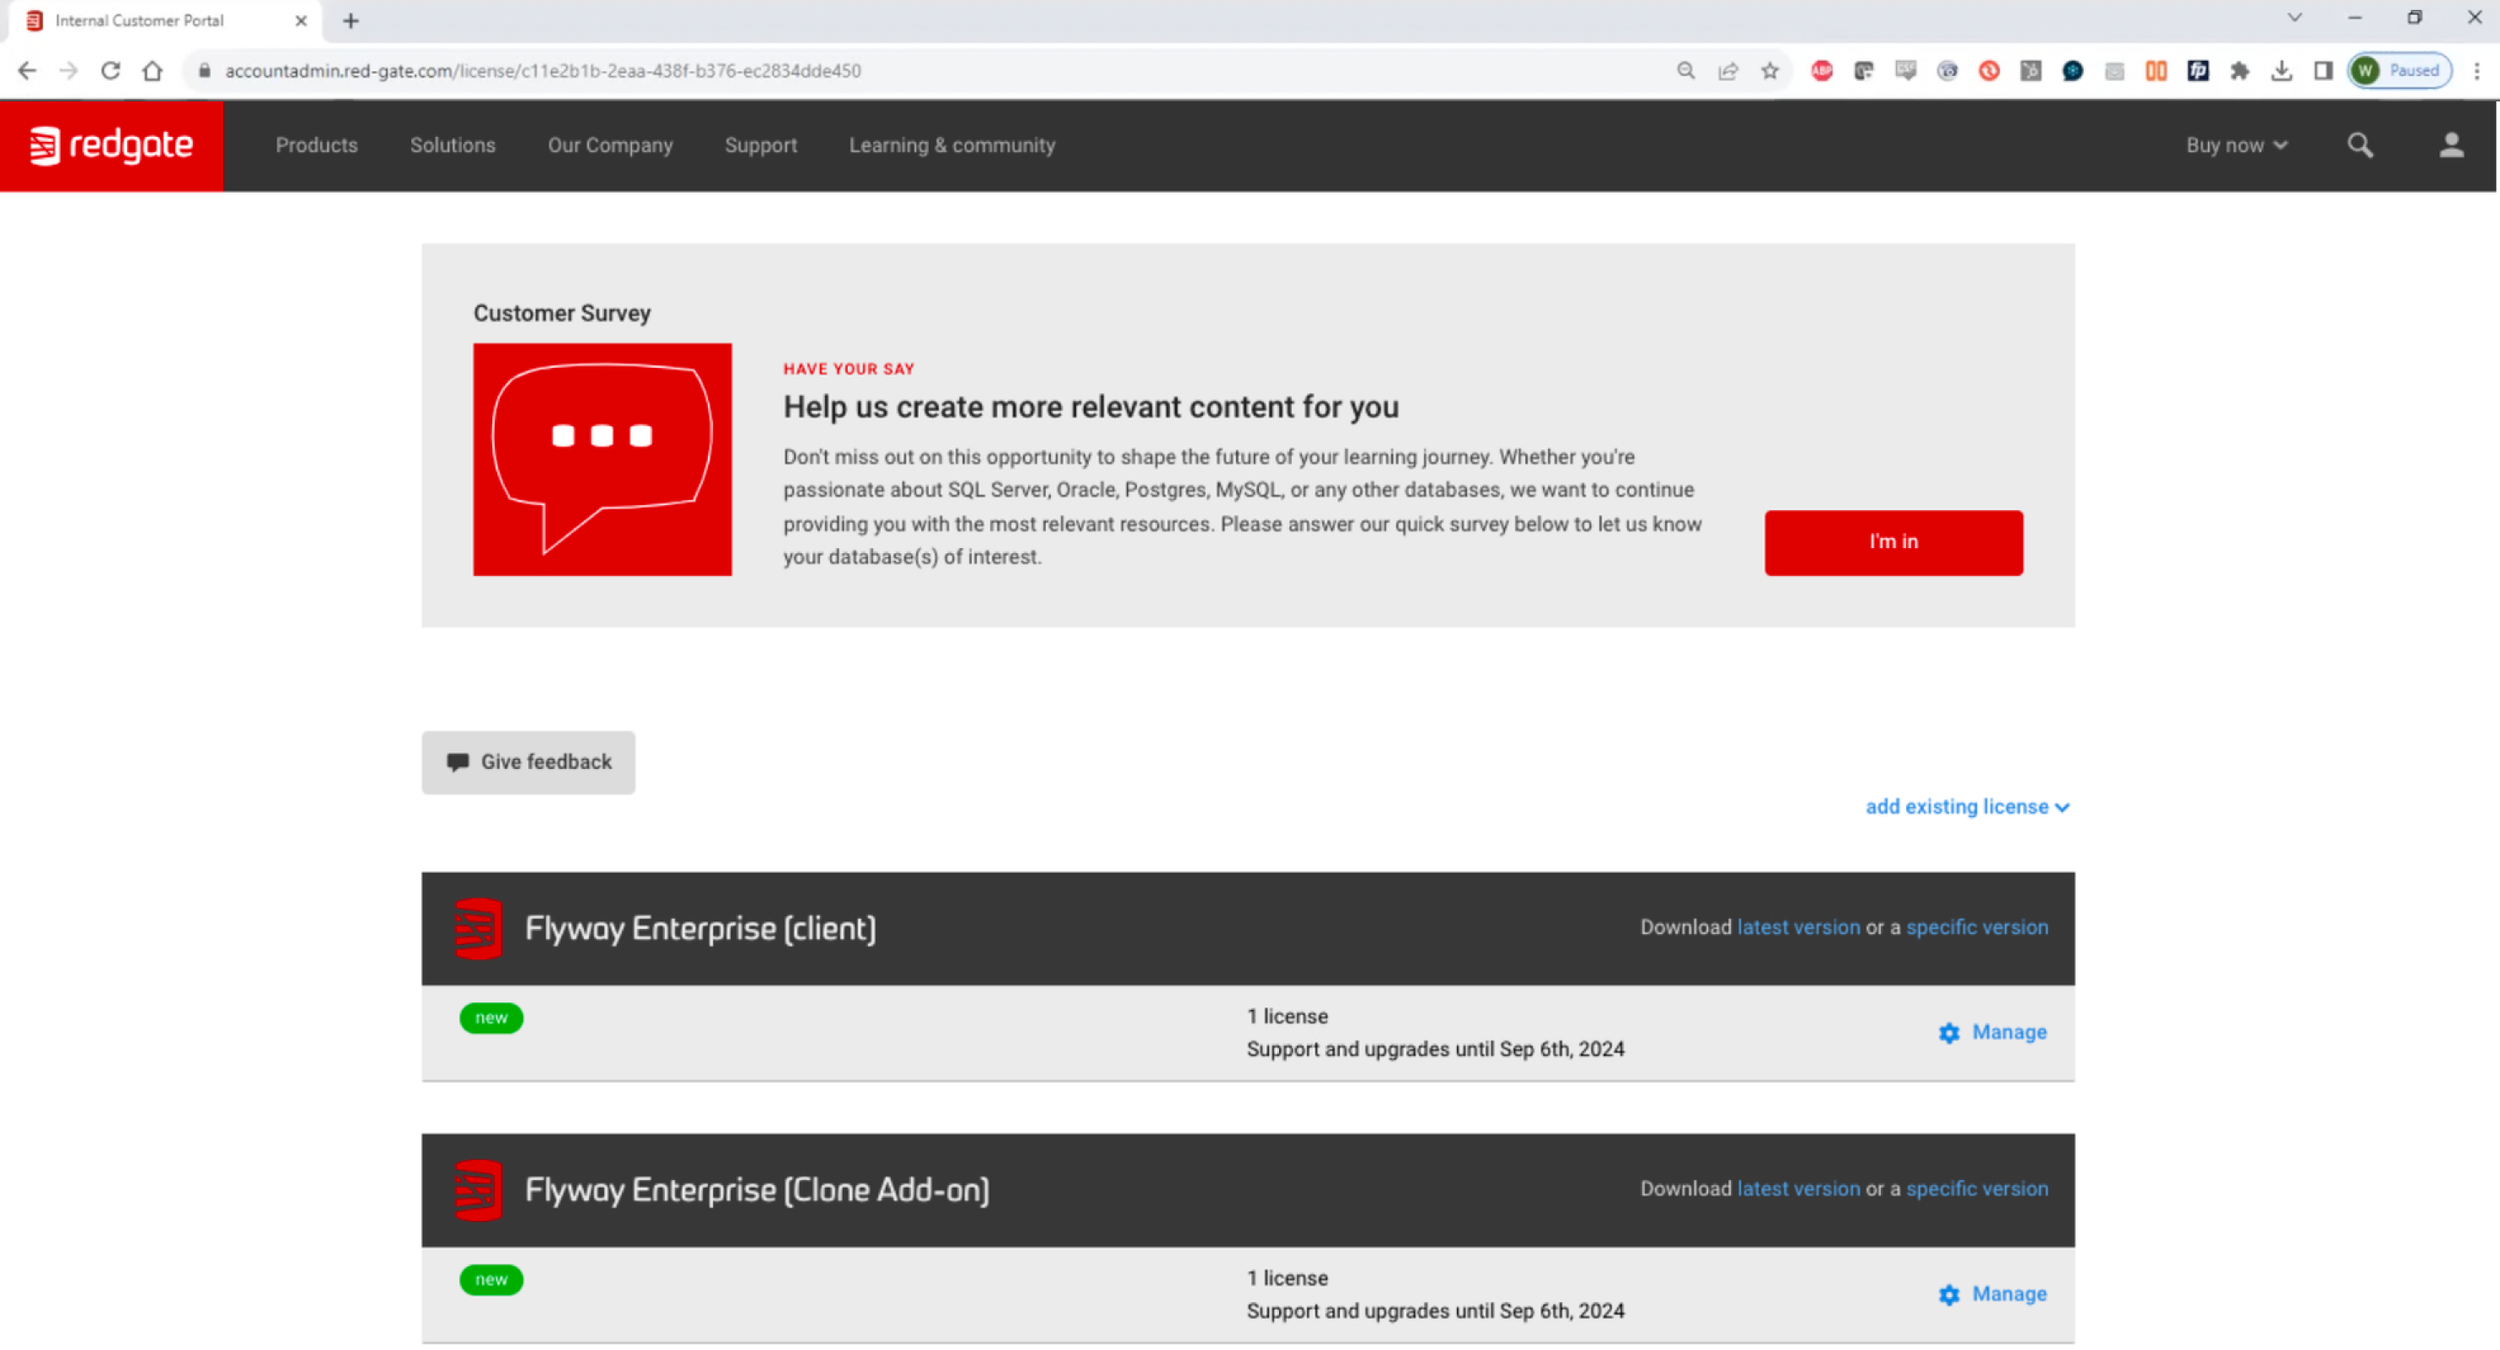Expand the add existing license dropdown
The height and width of the screenshot is (1350, 2500).
pos(1966,807)
